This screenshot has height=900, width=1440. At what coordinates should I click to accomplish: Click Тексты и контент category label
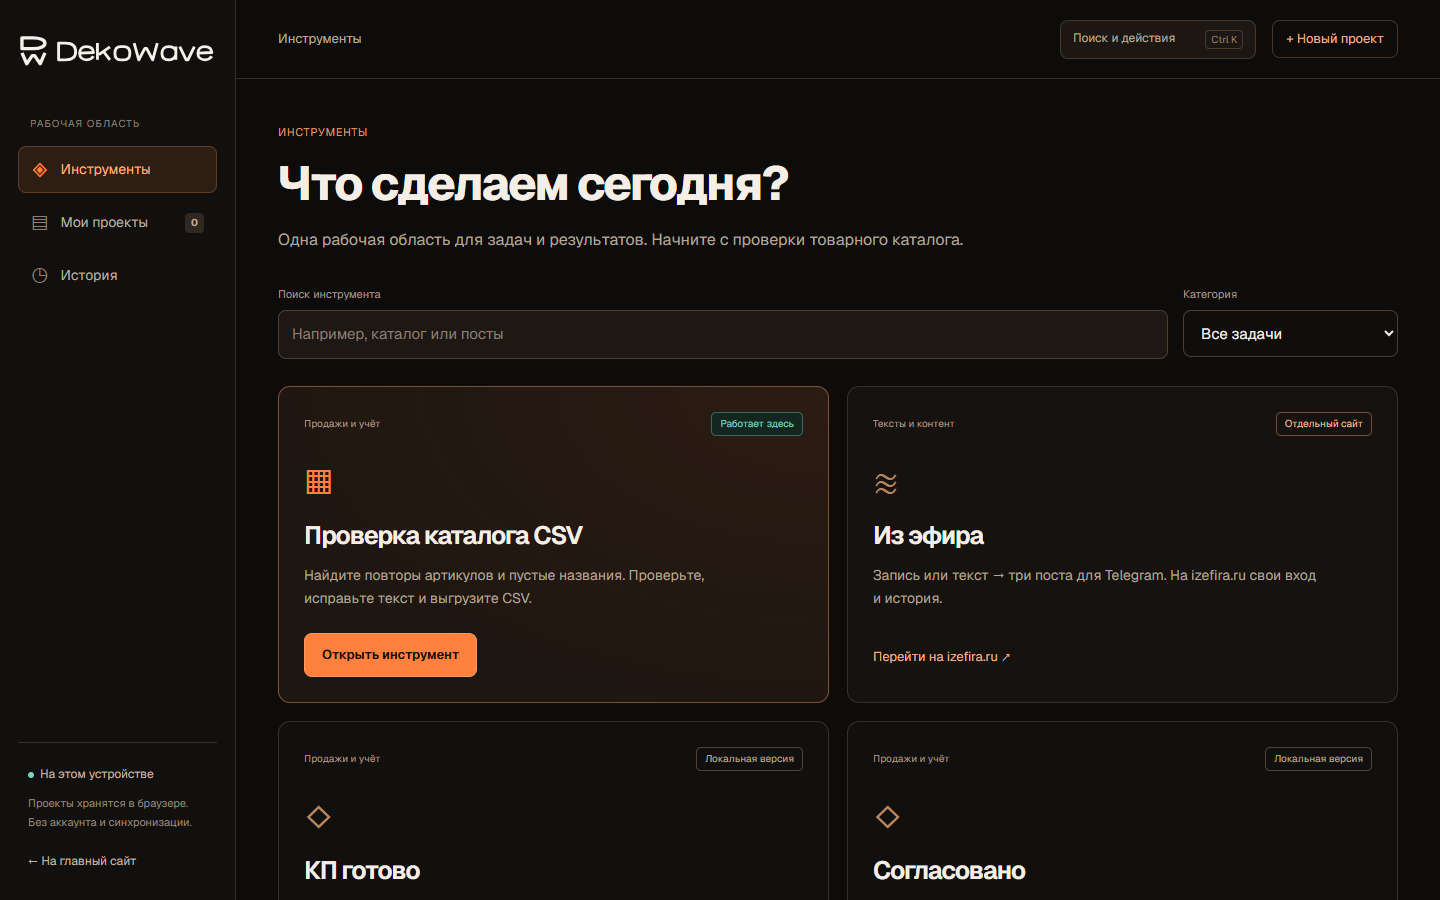tap(913, 424)
